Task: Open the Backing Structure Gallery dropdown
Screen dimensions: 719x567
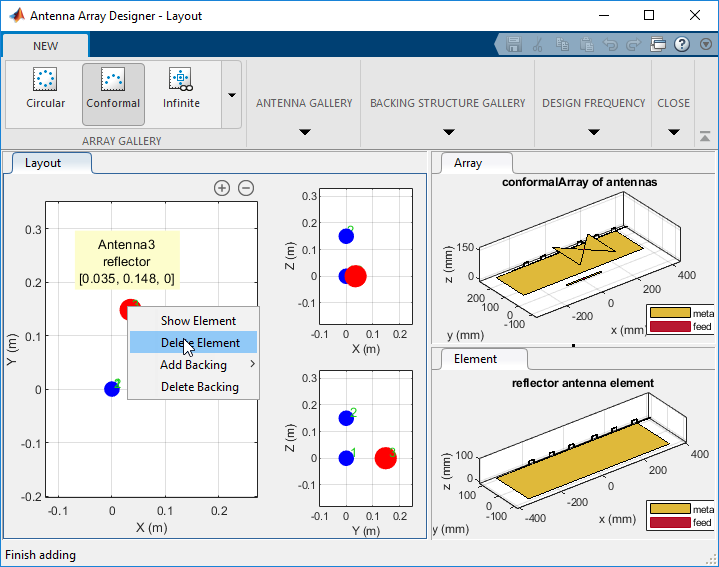Action: (x=448, y=132)
